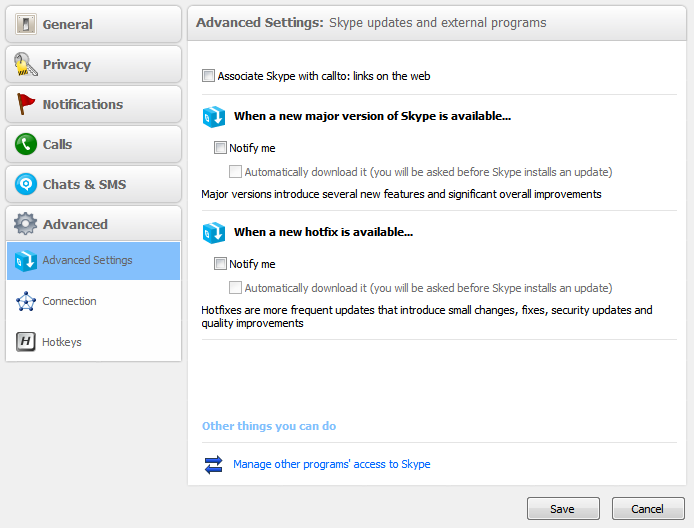Click the blue Chats & SMS bubble icon

tap(26, 184)
